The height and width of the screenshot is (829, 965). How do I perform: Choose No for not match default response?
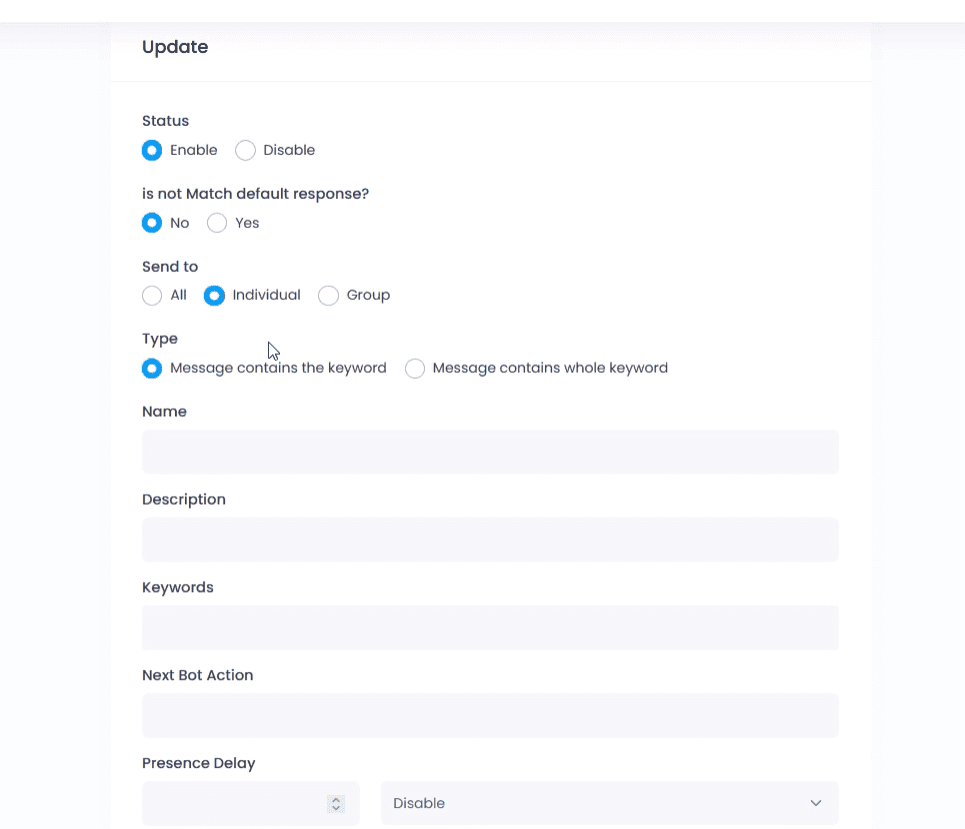(x=152, y=223)
